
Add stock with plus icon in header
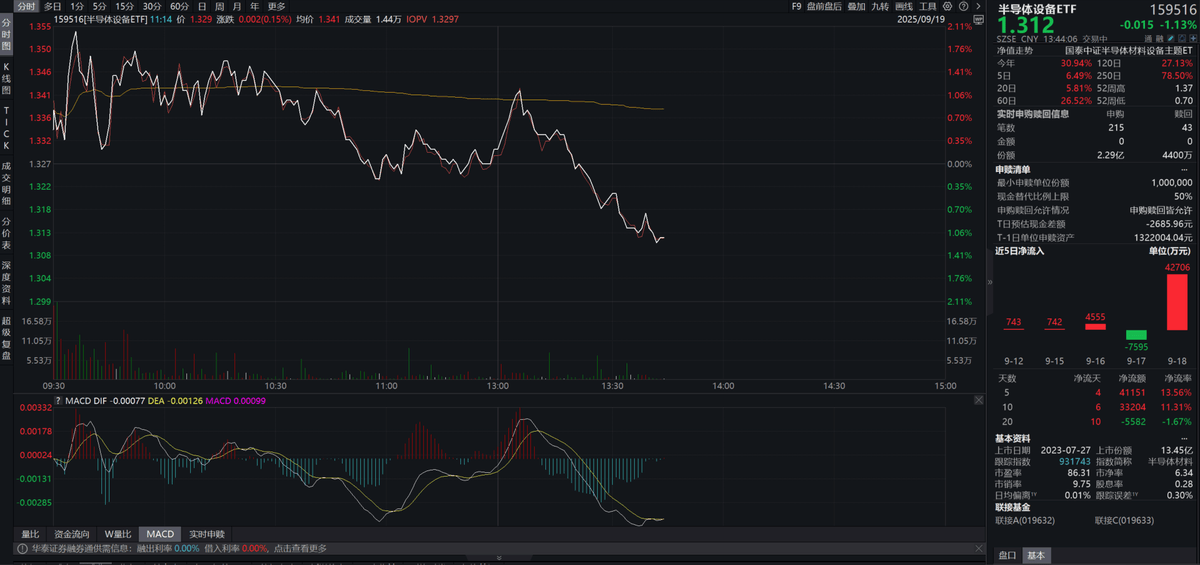[x=1191, y=36]
